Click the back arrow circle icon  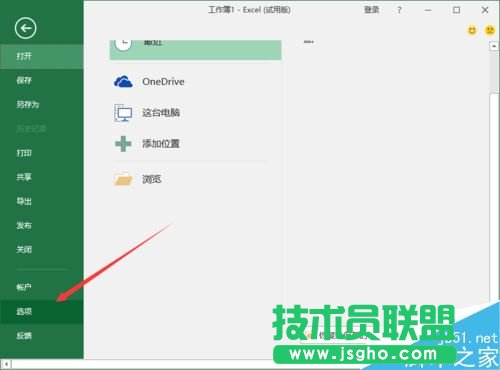(x=26, y=28)
